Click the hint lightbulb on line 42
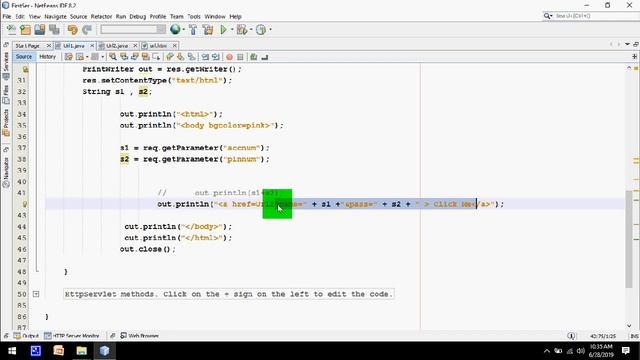The width and height of the screenshot is (640, 360). 25,204
